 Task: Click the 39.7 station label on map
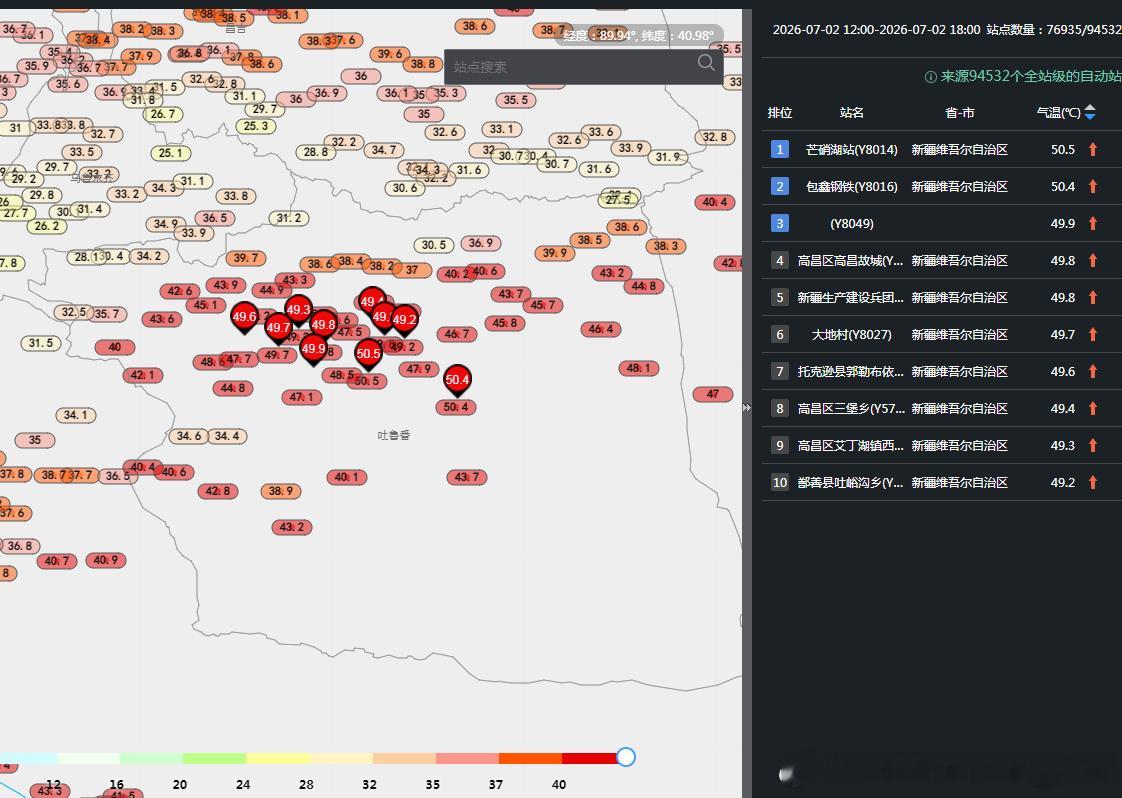coord(245,258)
